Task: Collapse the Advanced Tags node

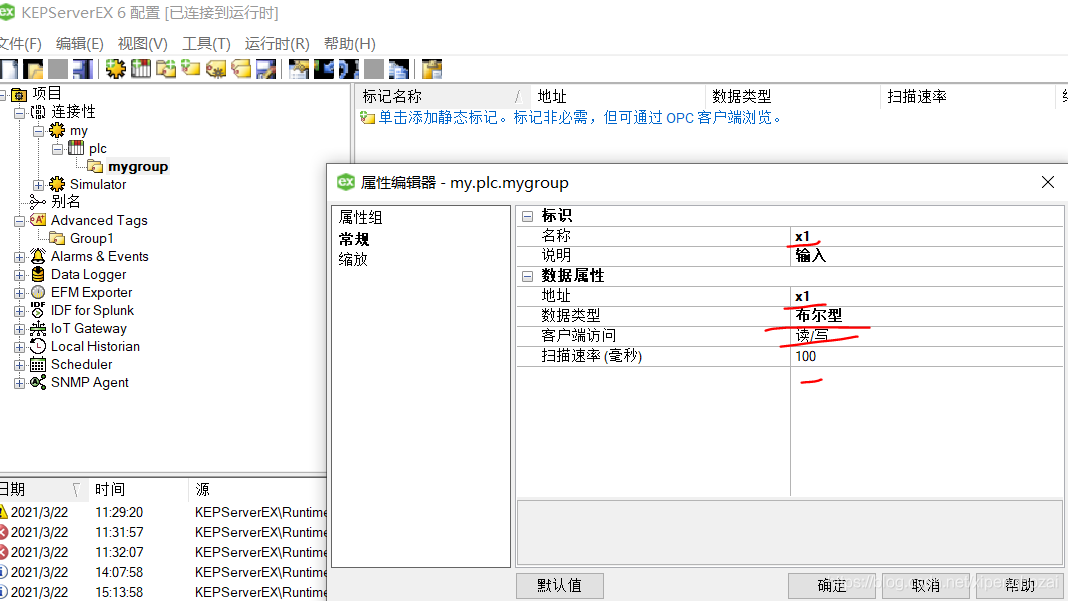Action: pos(20,221)
